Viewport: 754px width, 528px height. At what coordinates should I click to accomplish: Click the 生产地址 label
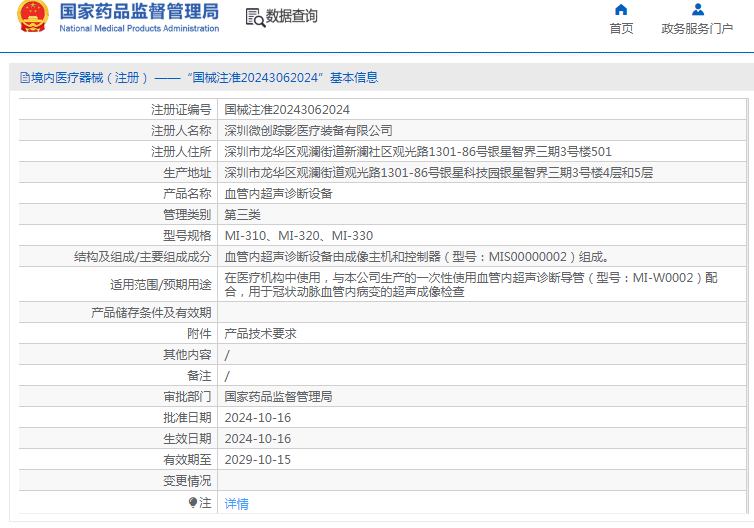click(x=187, y=173)
